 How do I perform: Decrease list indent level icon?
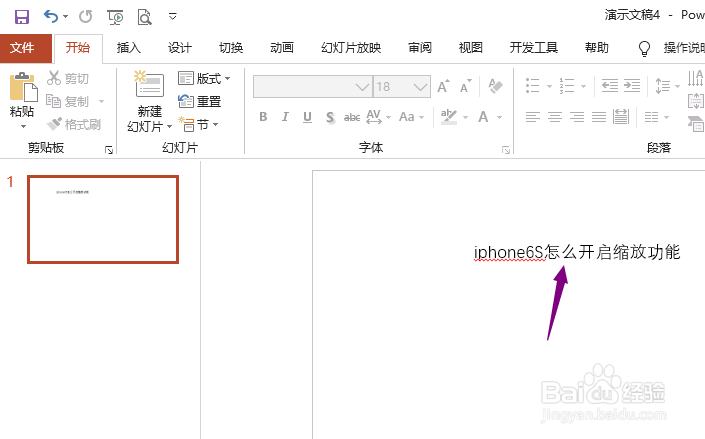(x=610, y=85)
